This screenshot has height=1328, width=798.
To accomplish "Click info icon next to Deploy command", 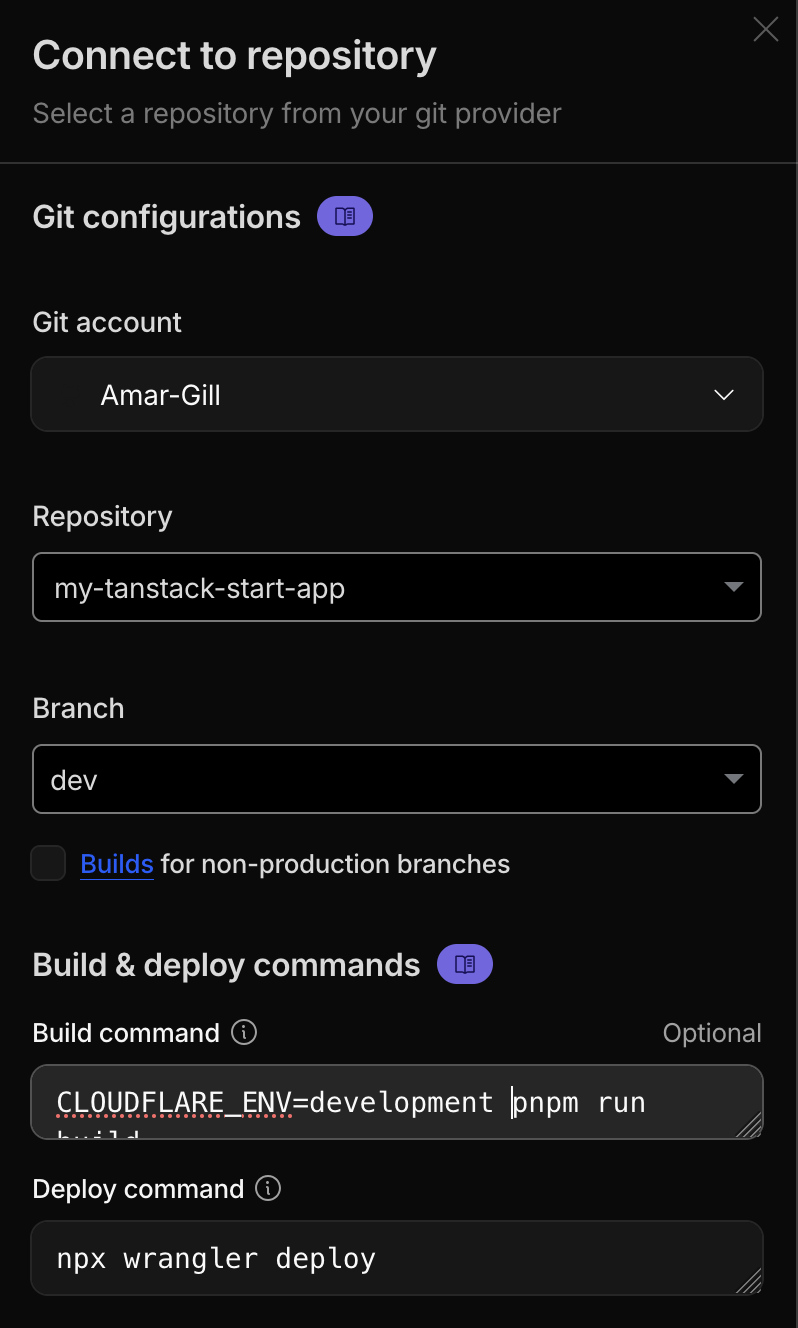I will 268,1188.
